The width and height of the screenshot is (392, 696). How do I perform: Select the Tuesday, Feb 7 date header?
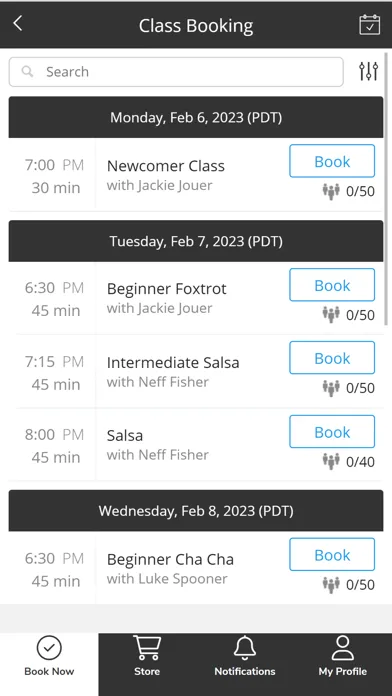(x=196, y=241)
